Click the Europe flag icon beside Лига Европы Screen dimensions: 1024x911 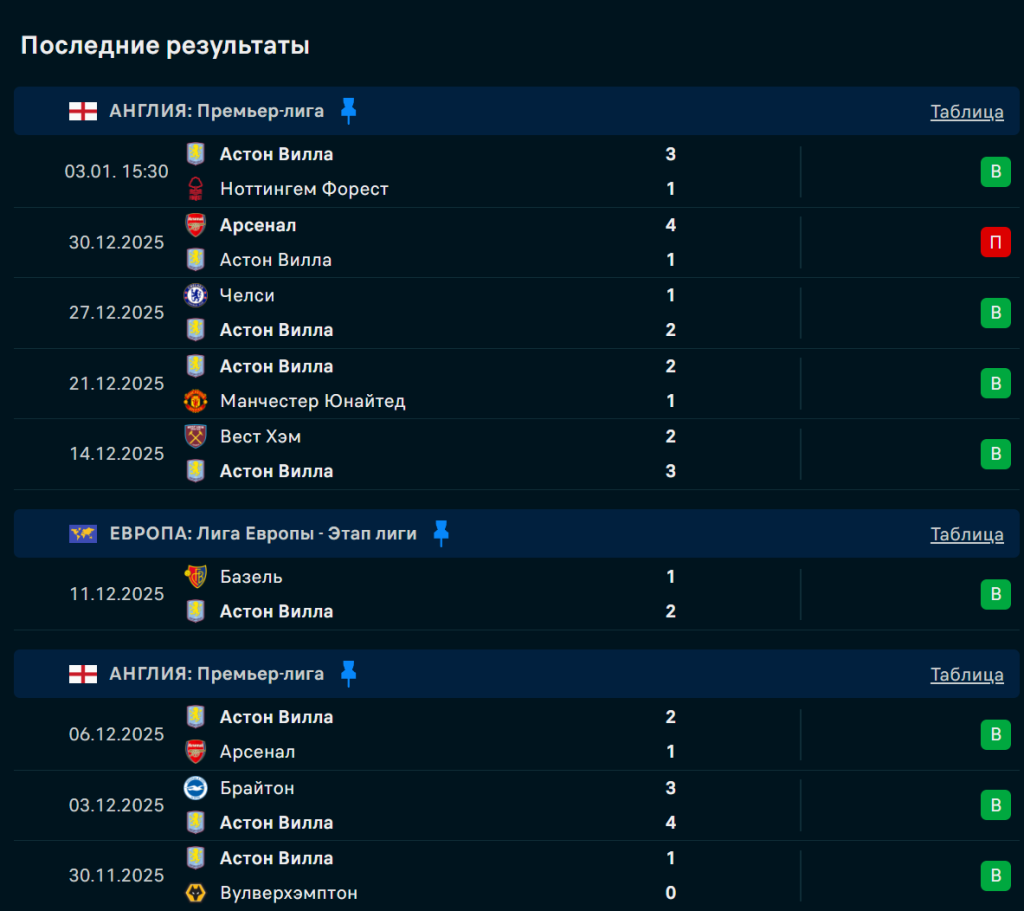pos(83,534)
